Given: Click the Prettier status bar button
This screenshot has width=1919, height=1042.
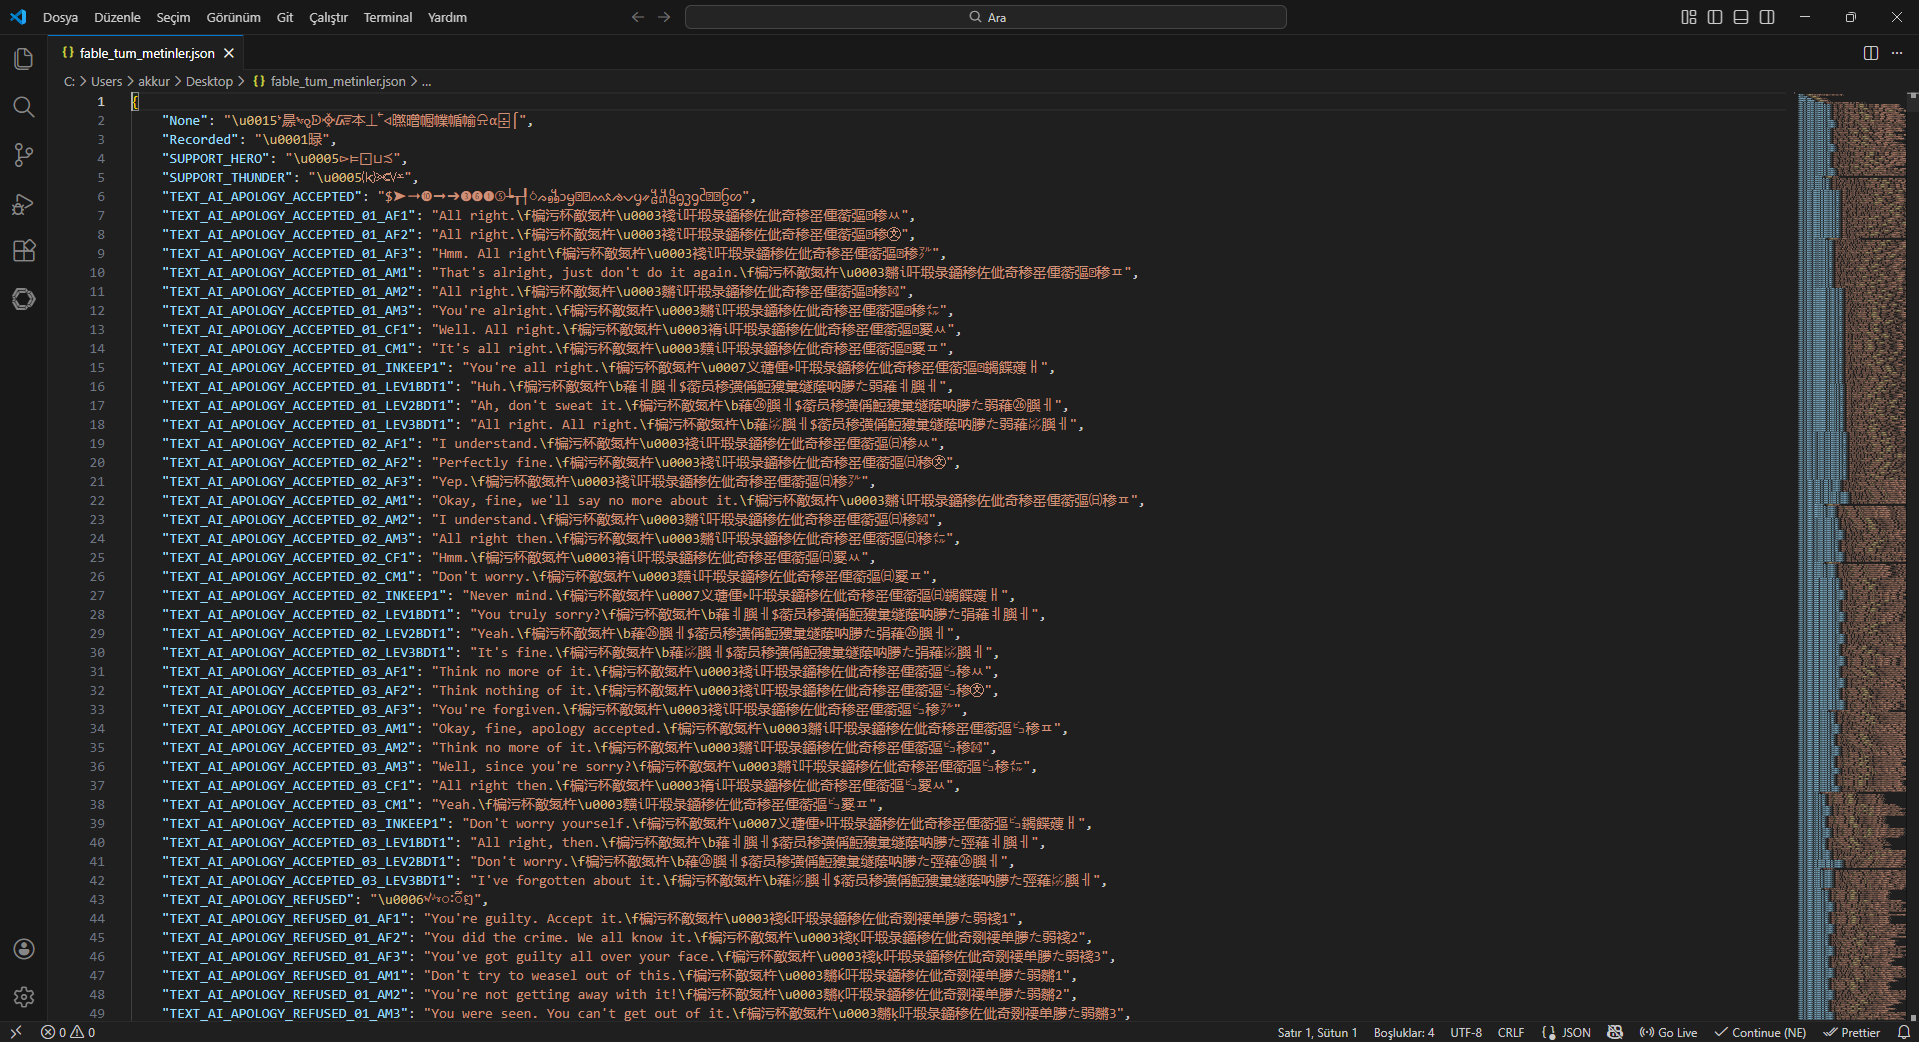Looking at the screenshot, I should coord(1851,1032).
